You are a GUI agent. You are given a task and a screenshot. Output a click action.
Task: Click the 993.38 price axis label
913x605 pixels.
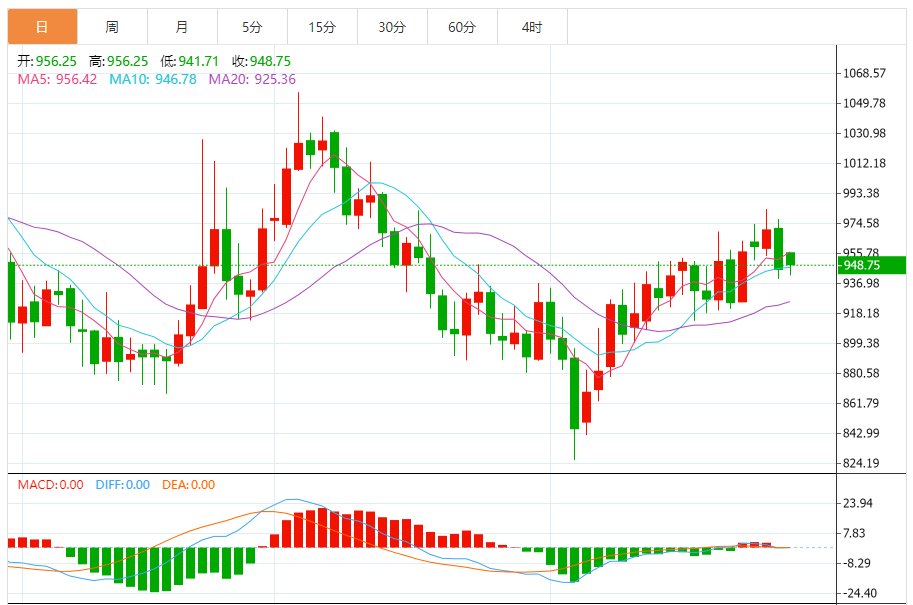point(861,193)
